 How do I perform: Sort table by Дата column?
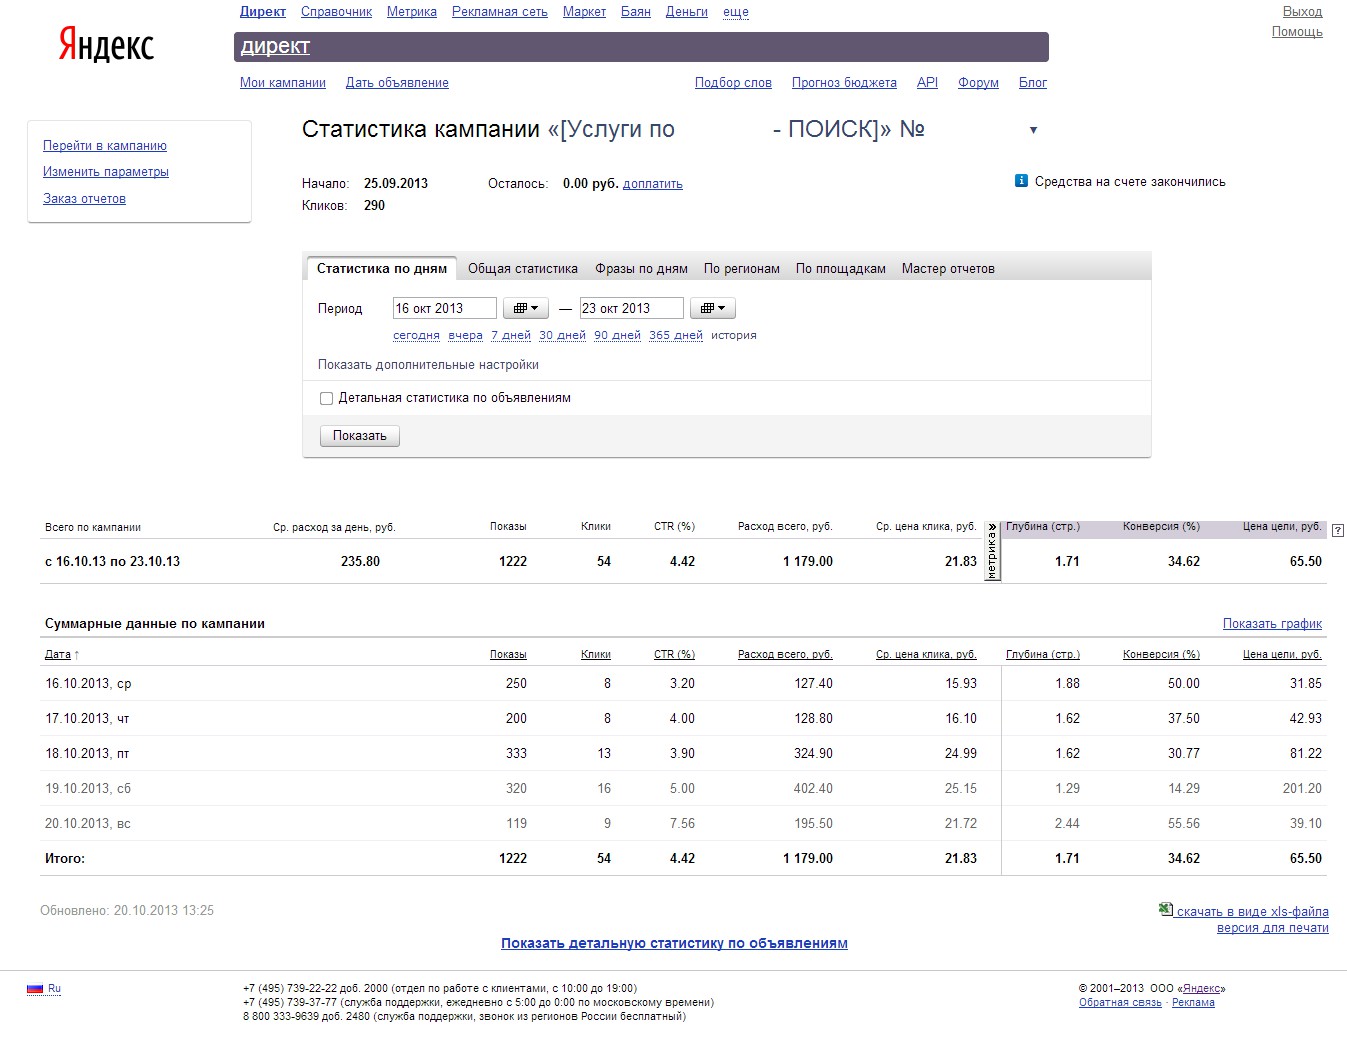[x=58, y=655]
